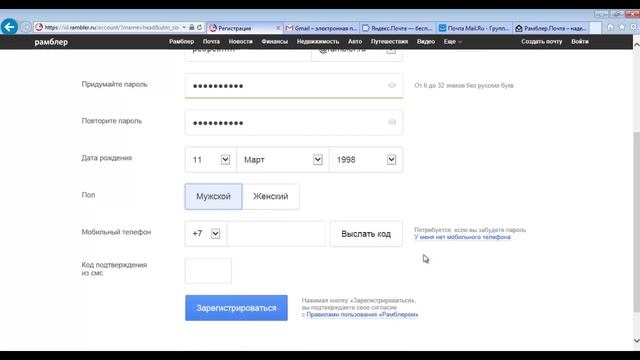Click the У меня нет мобильного телефона link
Image resolution: width=640 pixels, height=360 pixels.
pyautogui.click(x=462, y=237)
